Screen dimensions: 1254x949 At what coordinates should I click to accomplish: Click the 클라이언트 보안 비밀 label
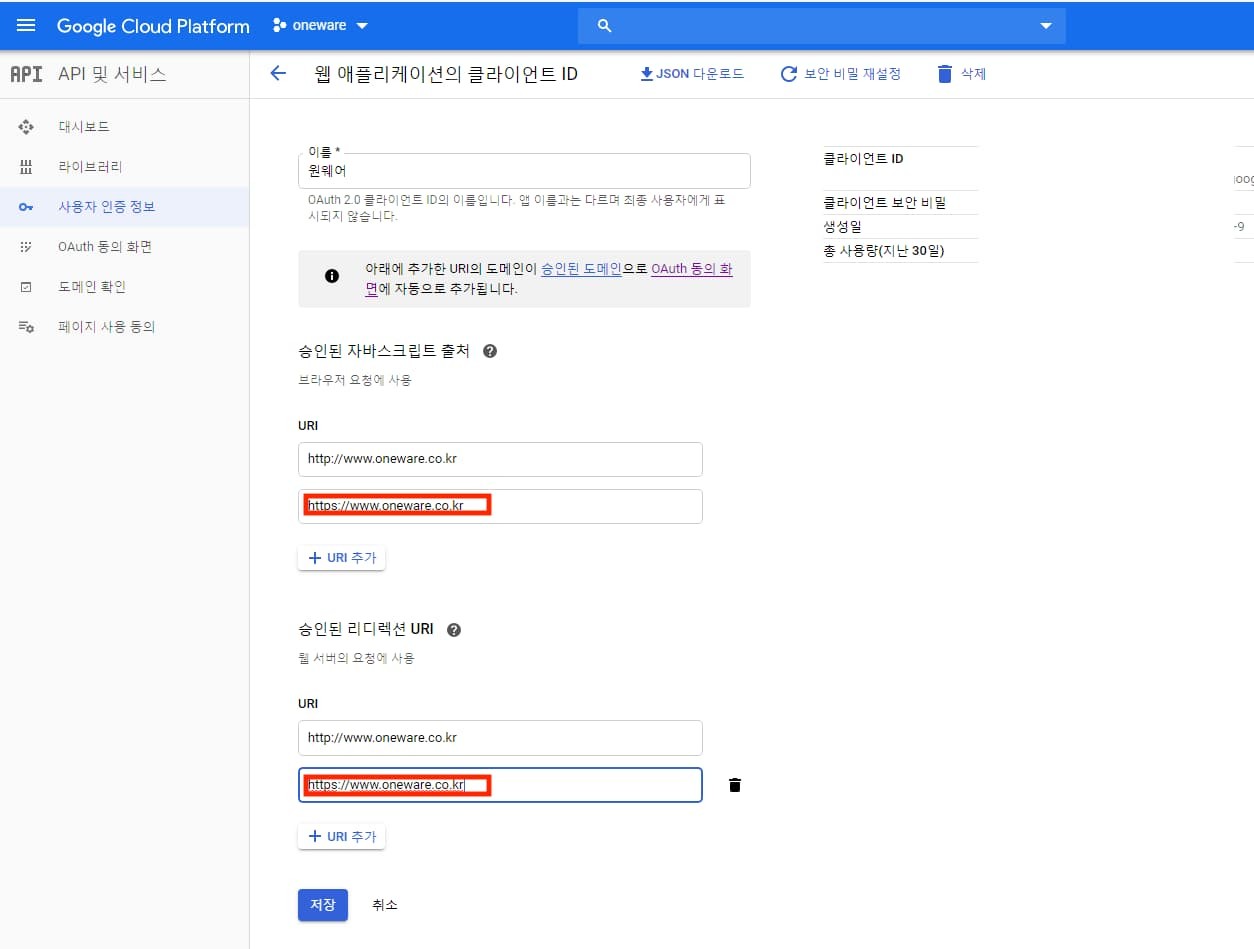point(885,203)
